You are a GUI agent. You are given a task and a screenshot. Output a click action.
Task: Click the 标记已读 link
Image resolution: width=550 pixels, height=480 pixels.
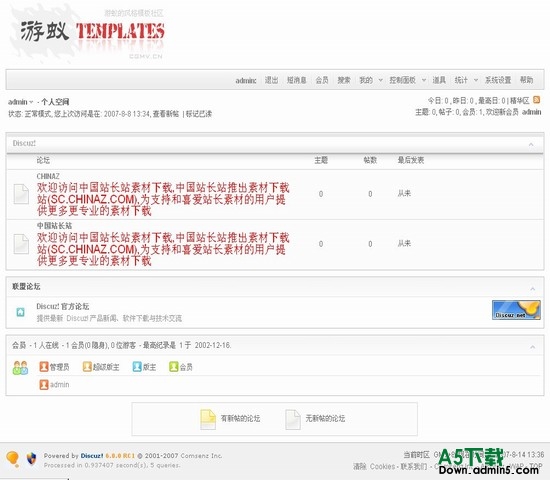pyautogui.click(x=199, y=114)
